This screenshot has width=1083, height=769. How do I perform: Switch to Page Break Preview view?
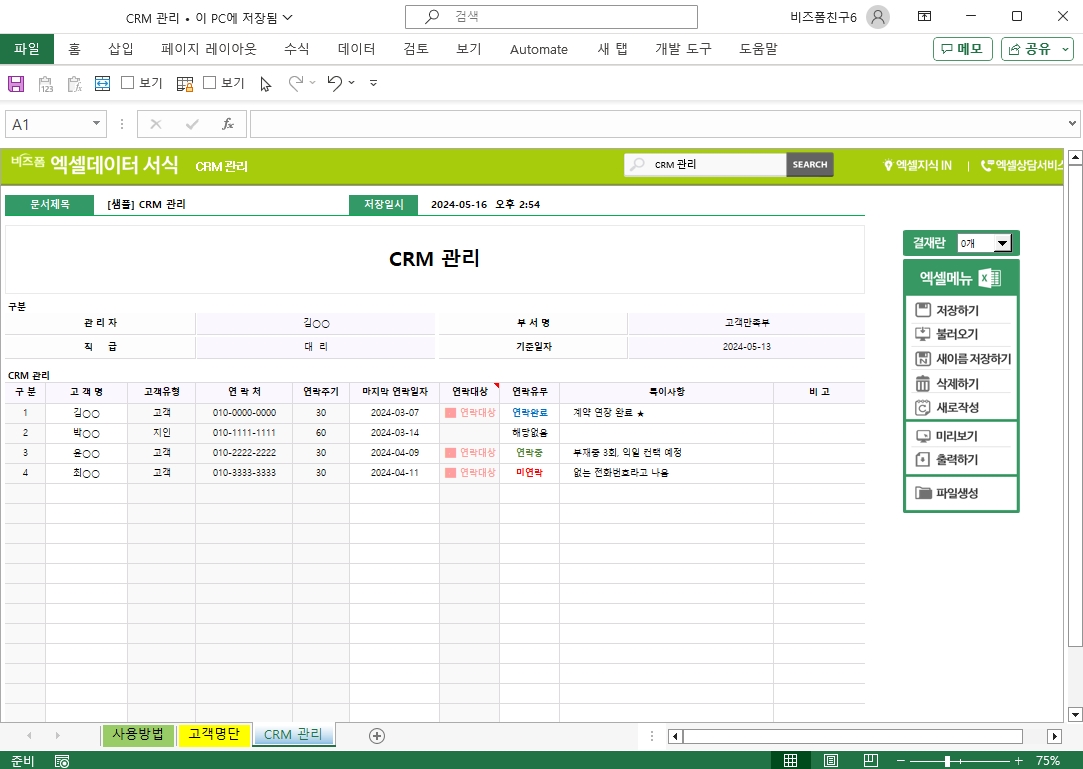[870, 761]
